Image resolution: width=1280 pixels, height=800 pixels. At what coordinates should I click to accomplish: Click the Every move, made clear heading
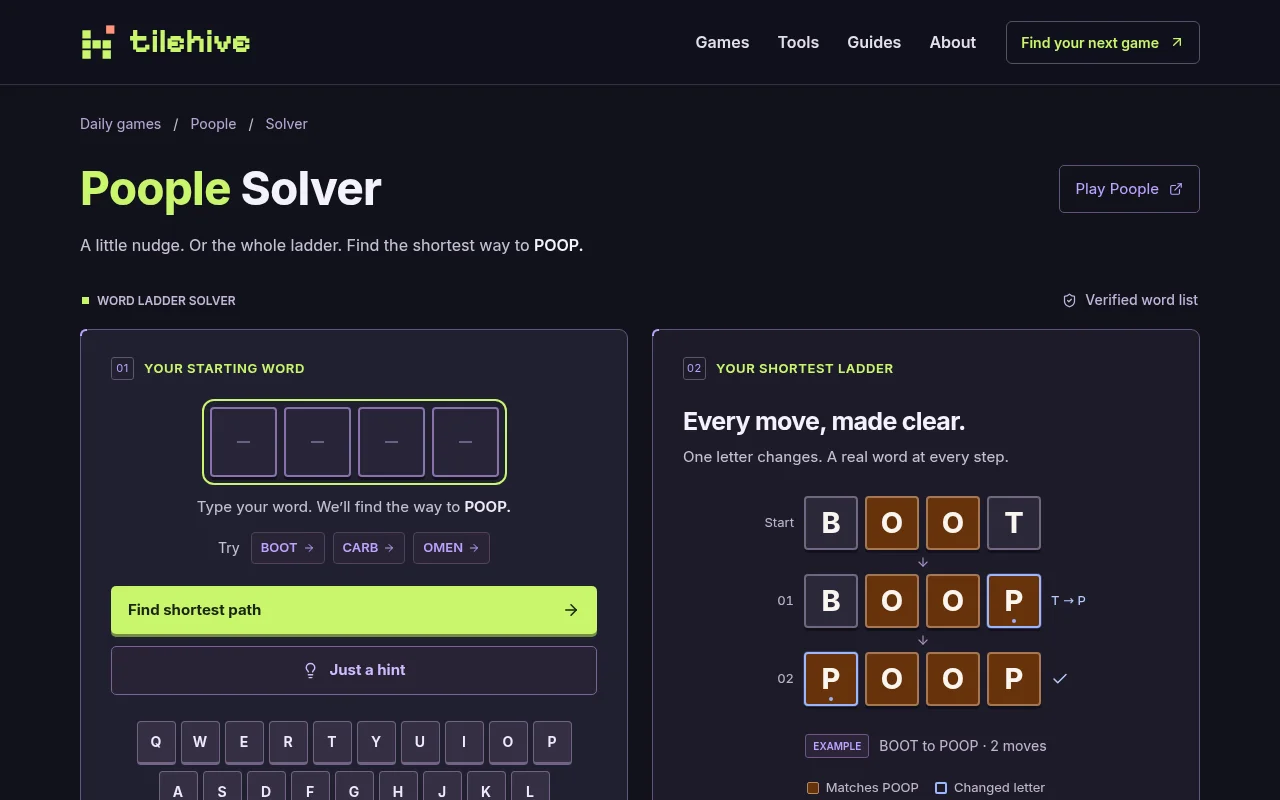pos(824,421)
